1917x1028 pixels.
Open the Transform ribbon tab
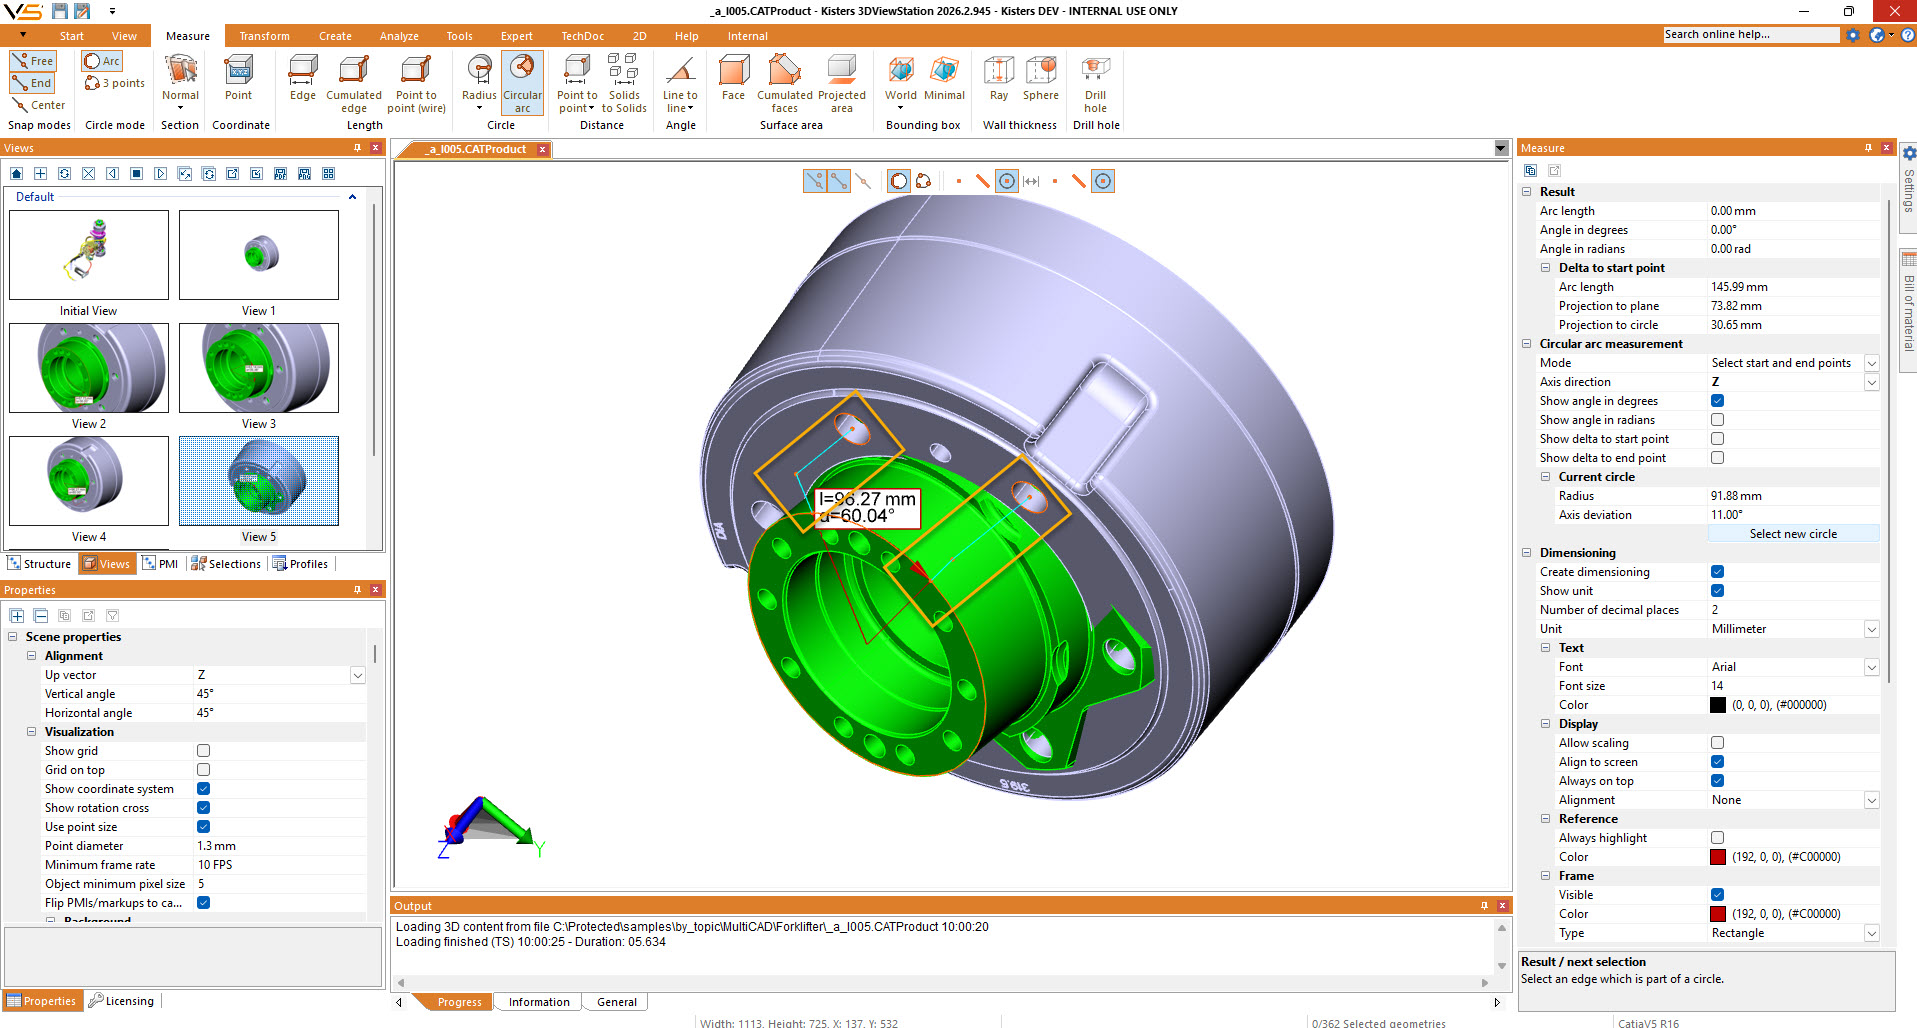pos(264,36)
